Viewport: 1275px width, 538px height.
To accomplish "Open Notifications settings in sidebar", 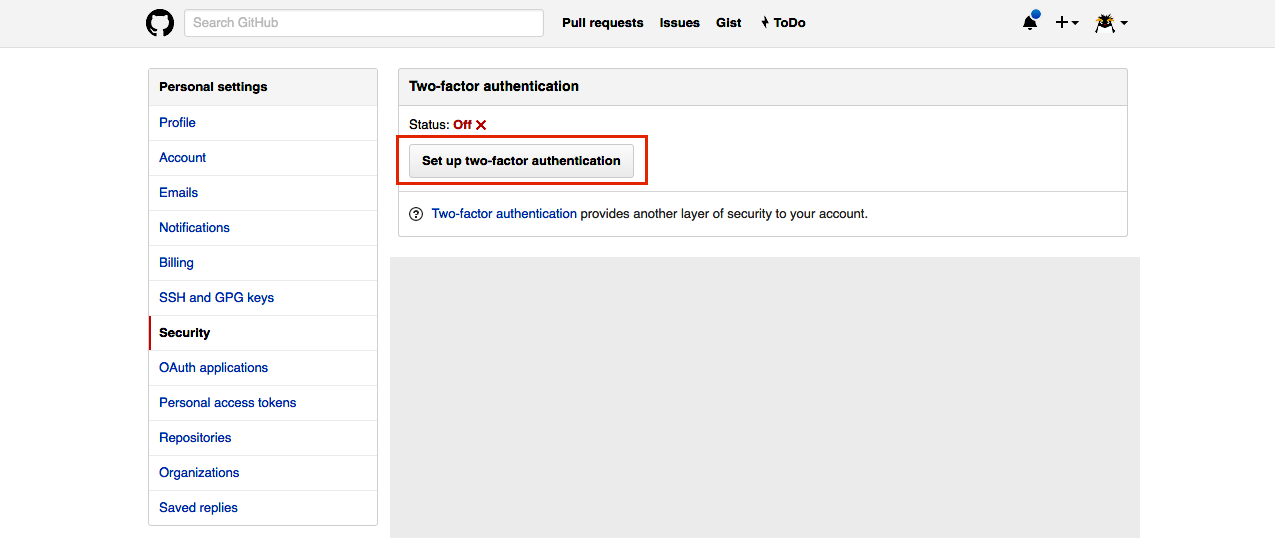I will (x=263, y=228).
